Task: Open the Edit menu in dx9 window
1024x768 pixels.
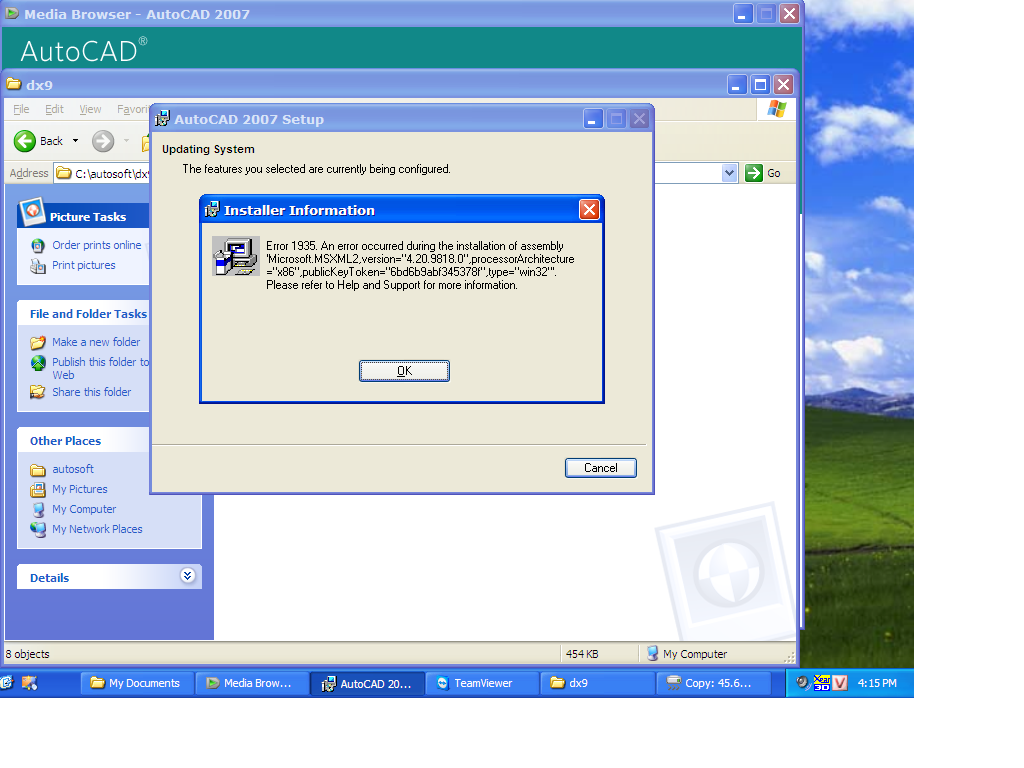Action: click(54, 109)
